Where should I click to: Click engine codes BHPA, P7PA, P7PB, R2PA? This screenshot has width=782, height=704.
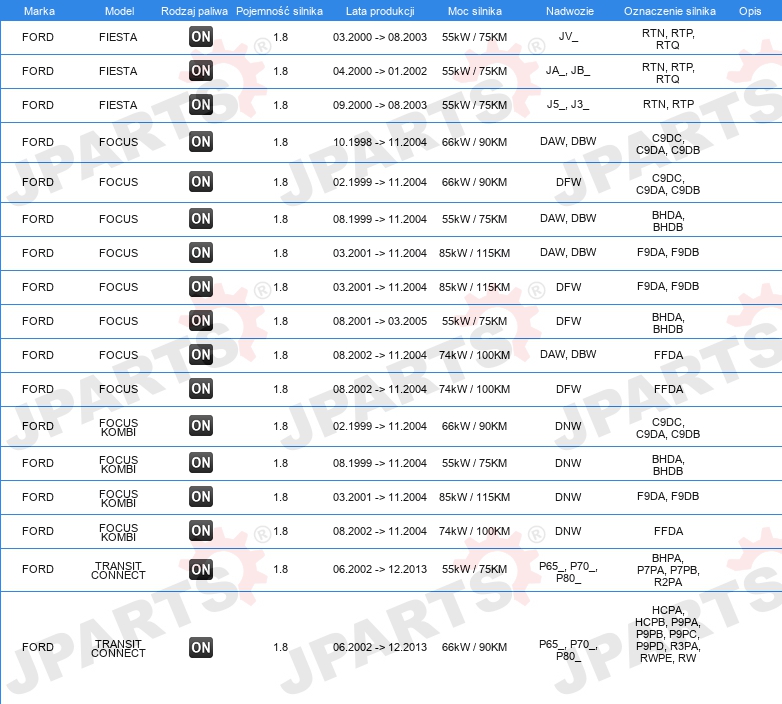click(668, 570)
